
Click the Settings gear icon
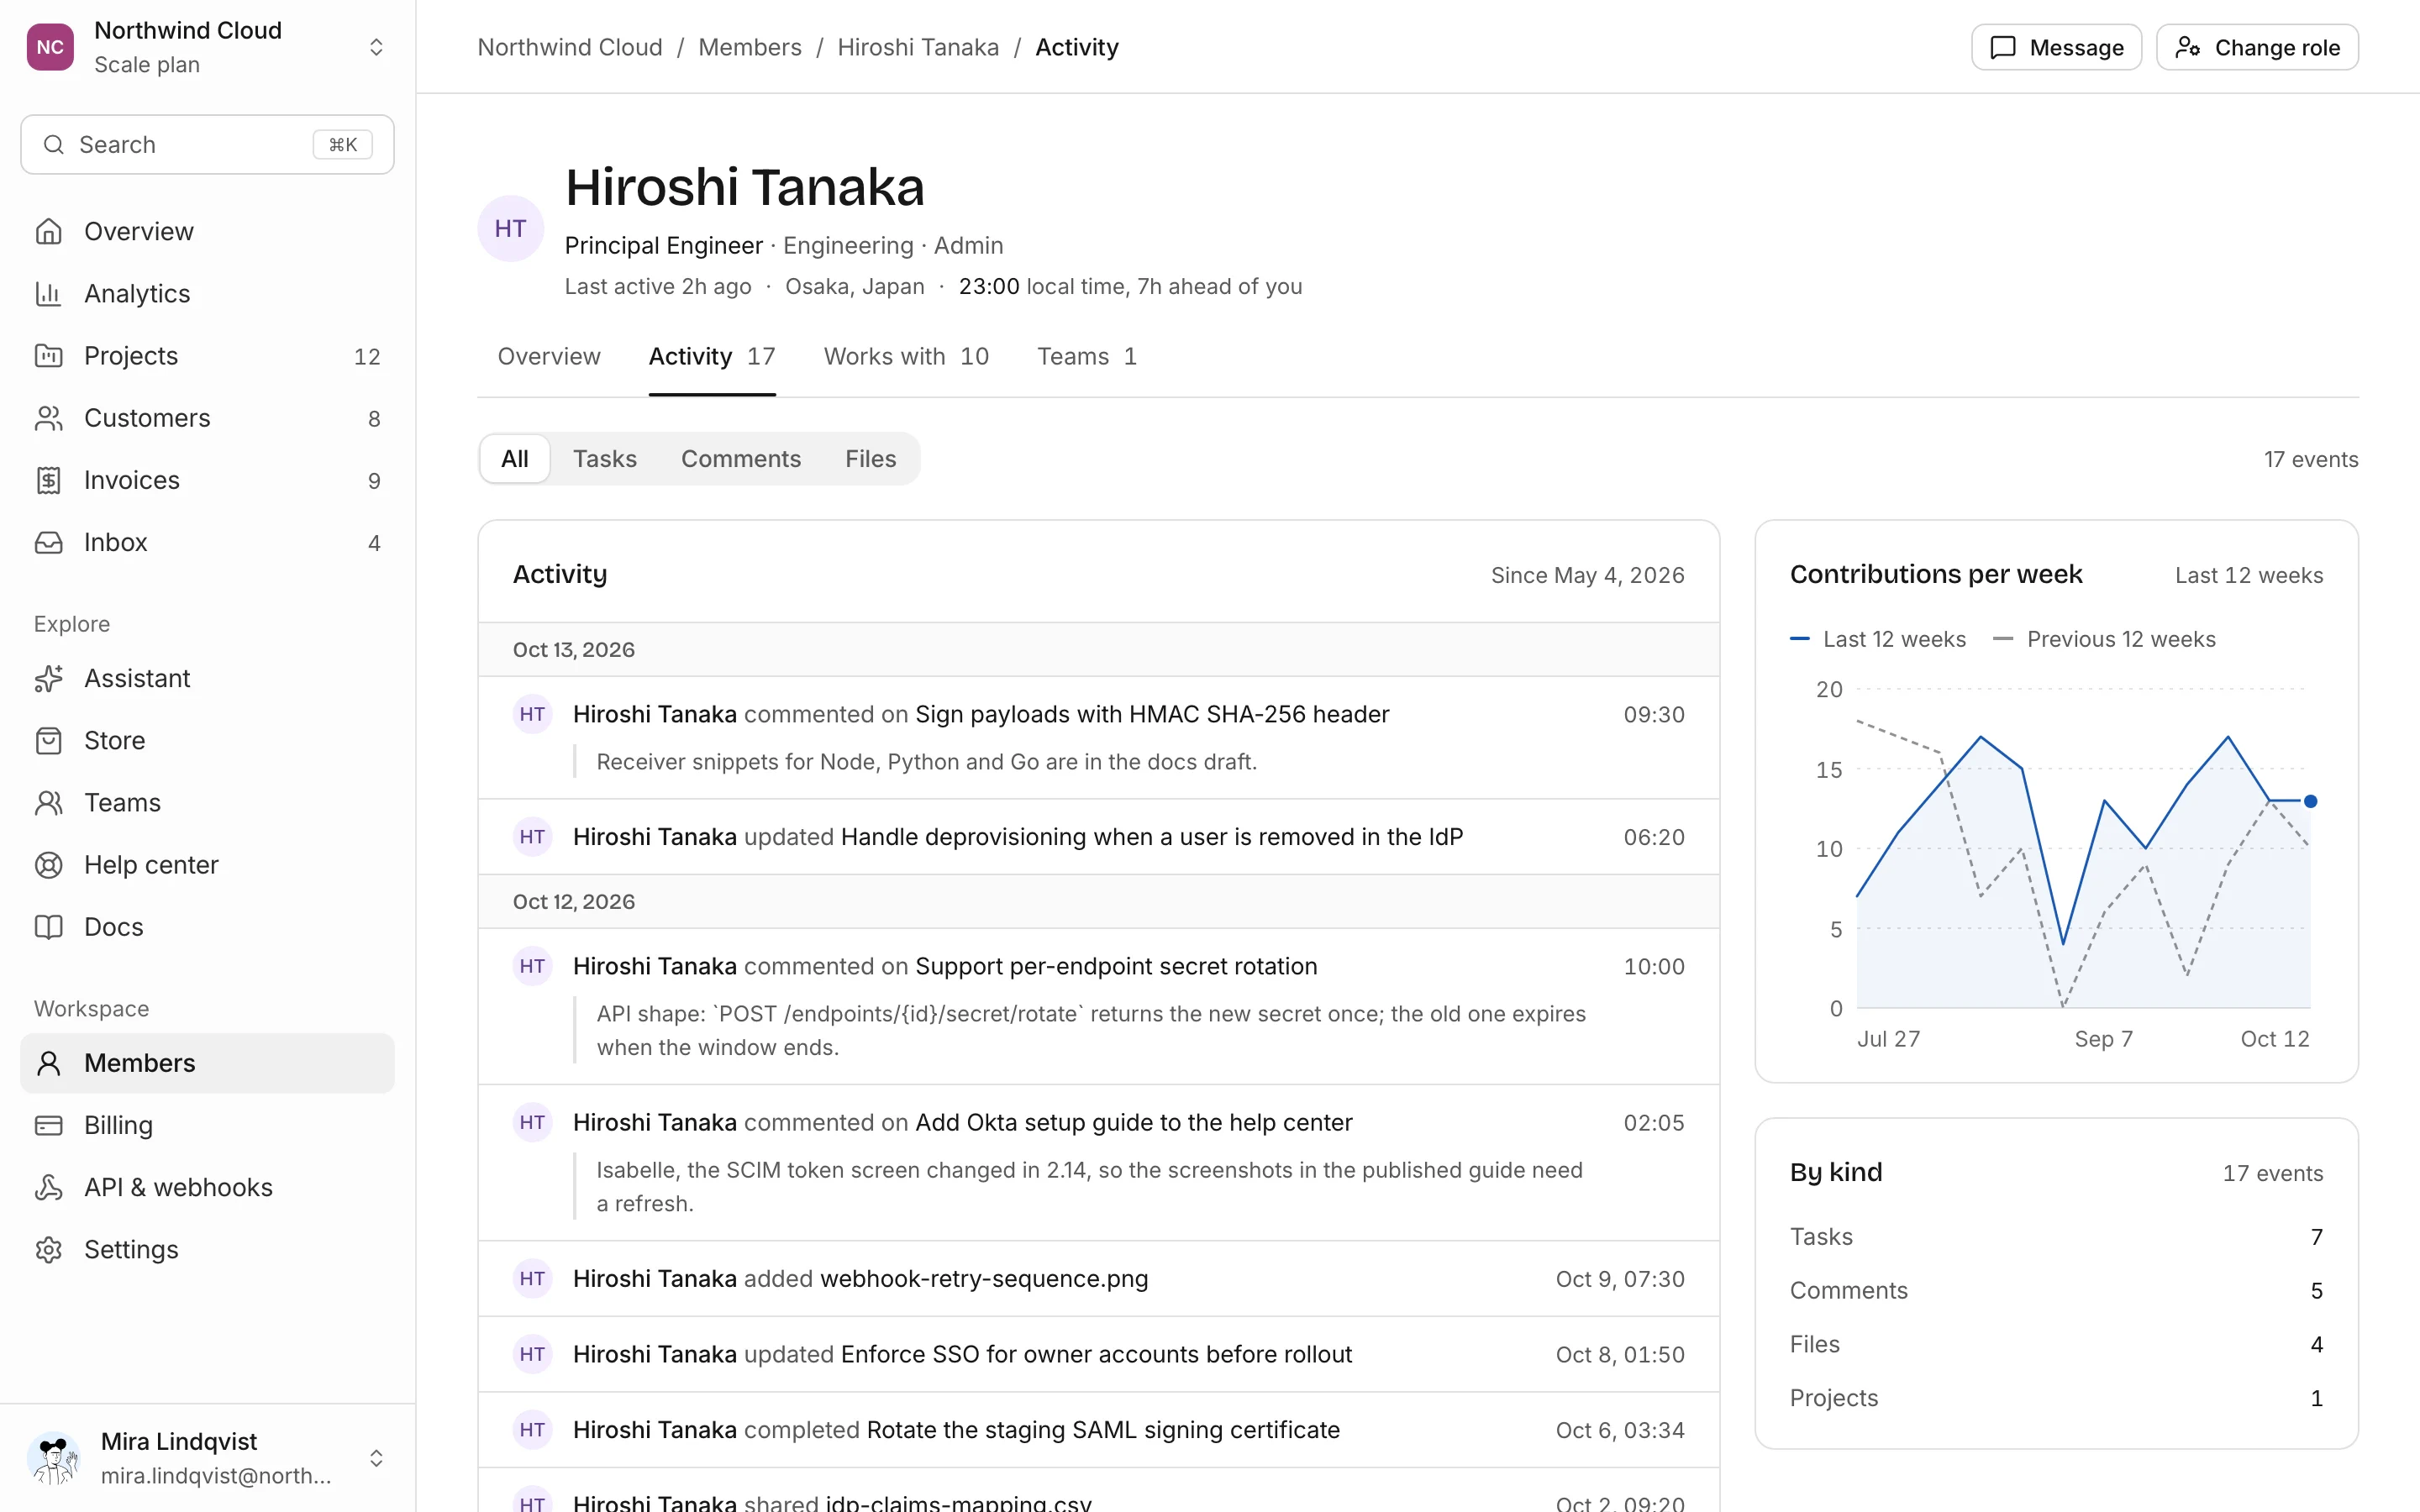coord(48,1249)
